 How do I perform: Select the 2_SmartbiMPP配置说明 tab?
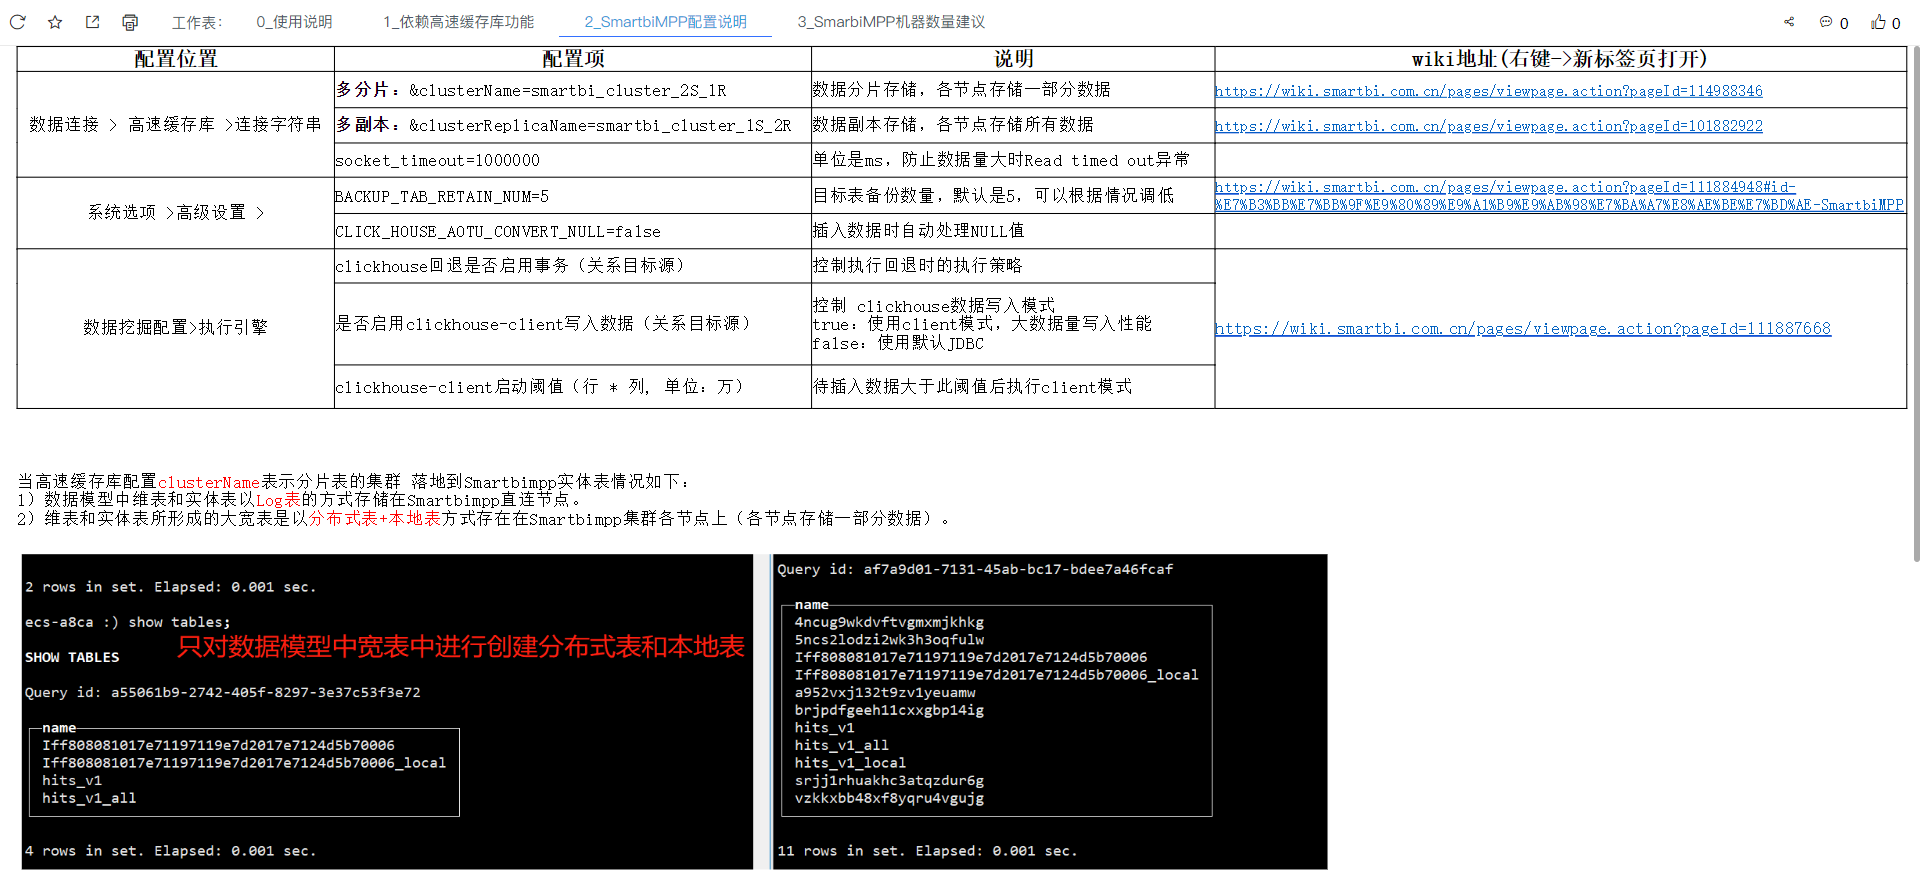click(665, 22)
